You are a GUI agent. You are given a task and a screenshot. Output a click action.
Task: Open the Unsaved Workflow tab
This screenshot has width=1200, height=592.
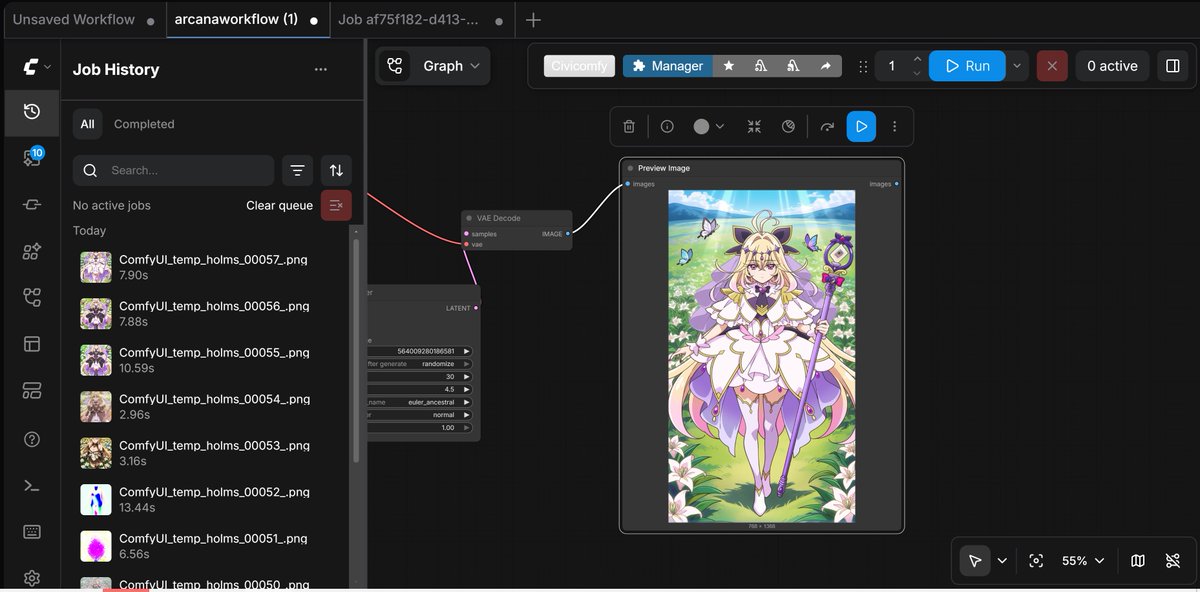pyautogui.click(x=83, y=20)
